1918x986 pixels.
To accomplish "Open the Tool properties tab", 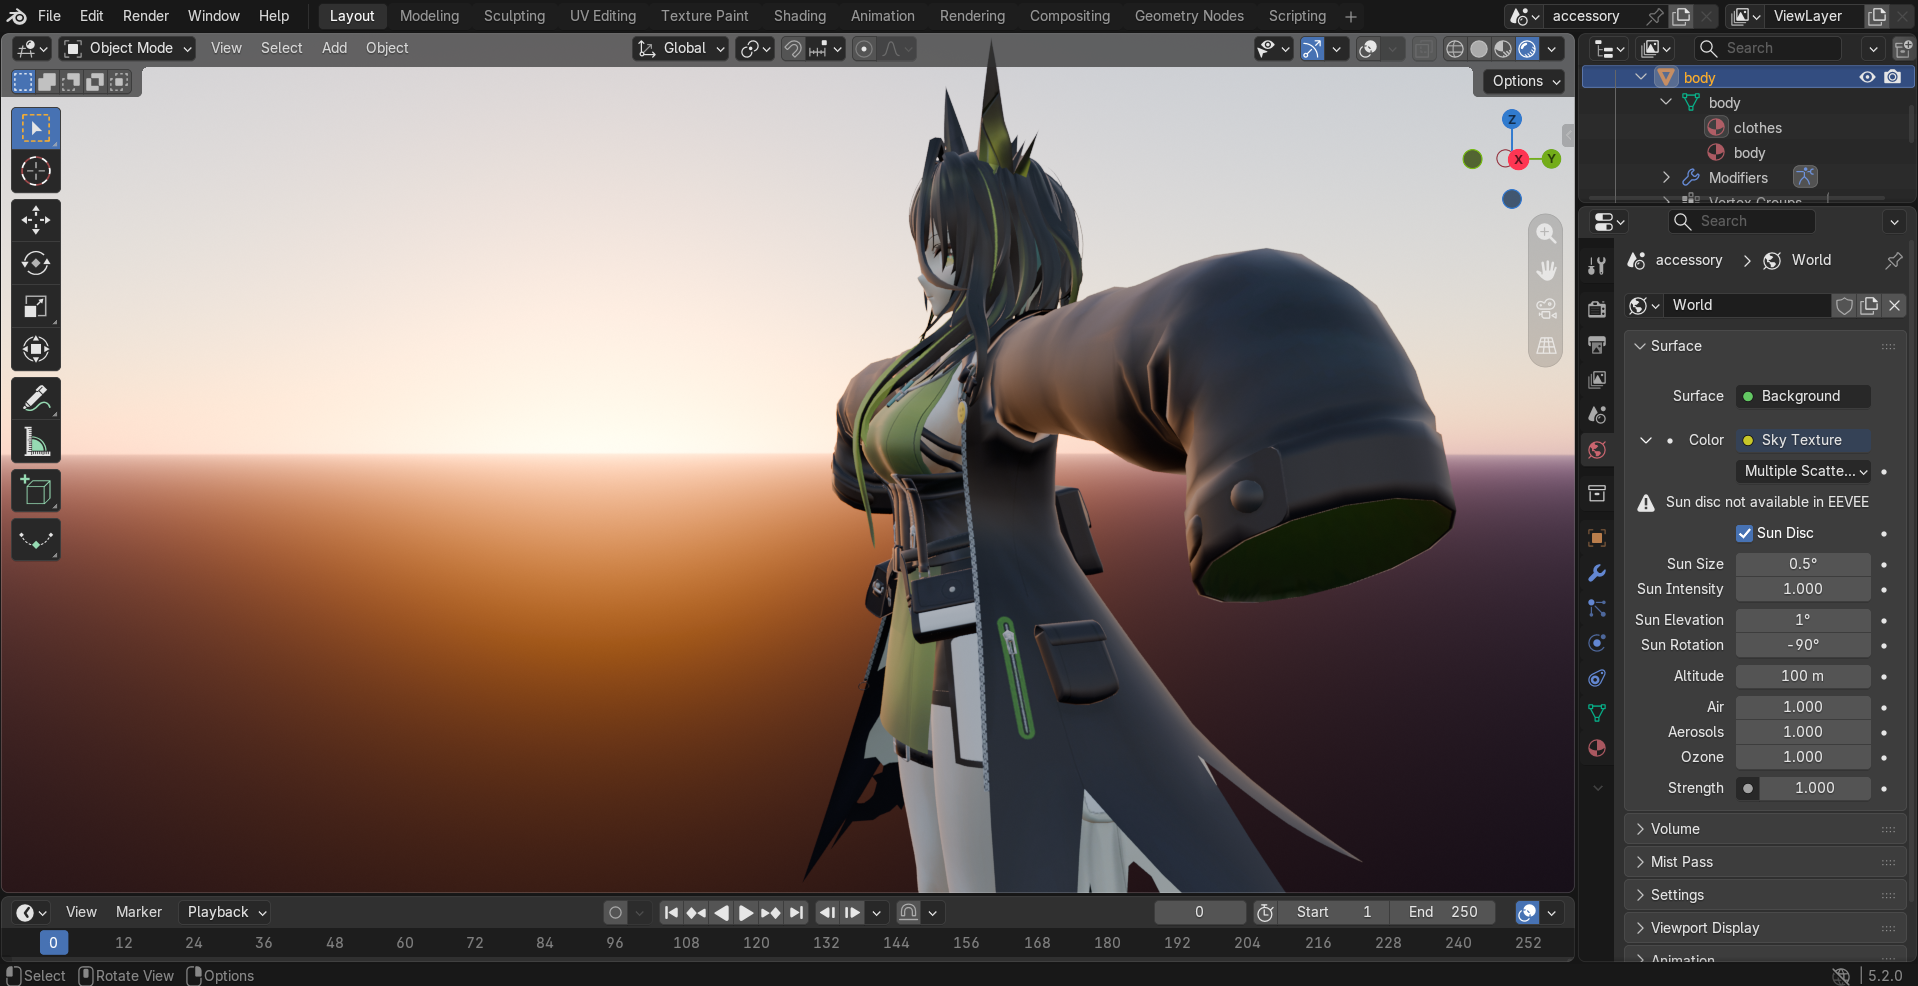I will [x=1597, y=265].
